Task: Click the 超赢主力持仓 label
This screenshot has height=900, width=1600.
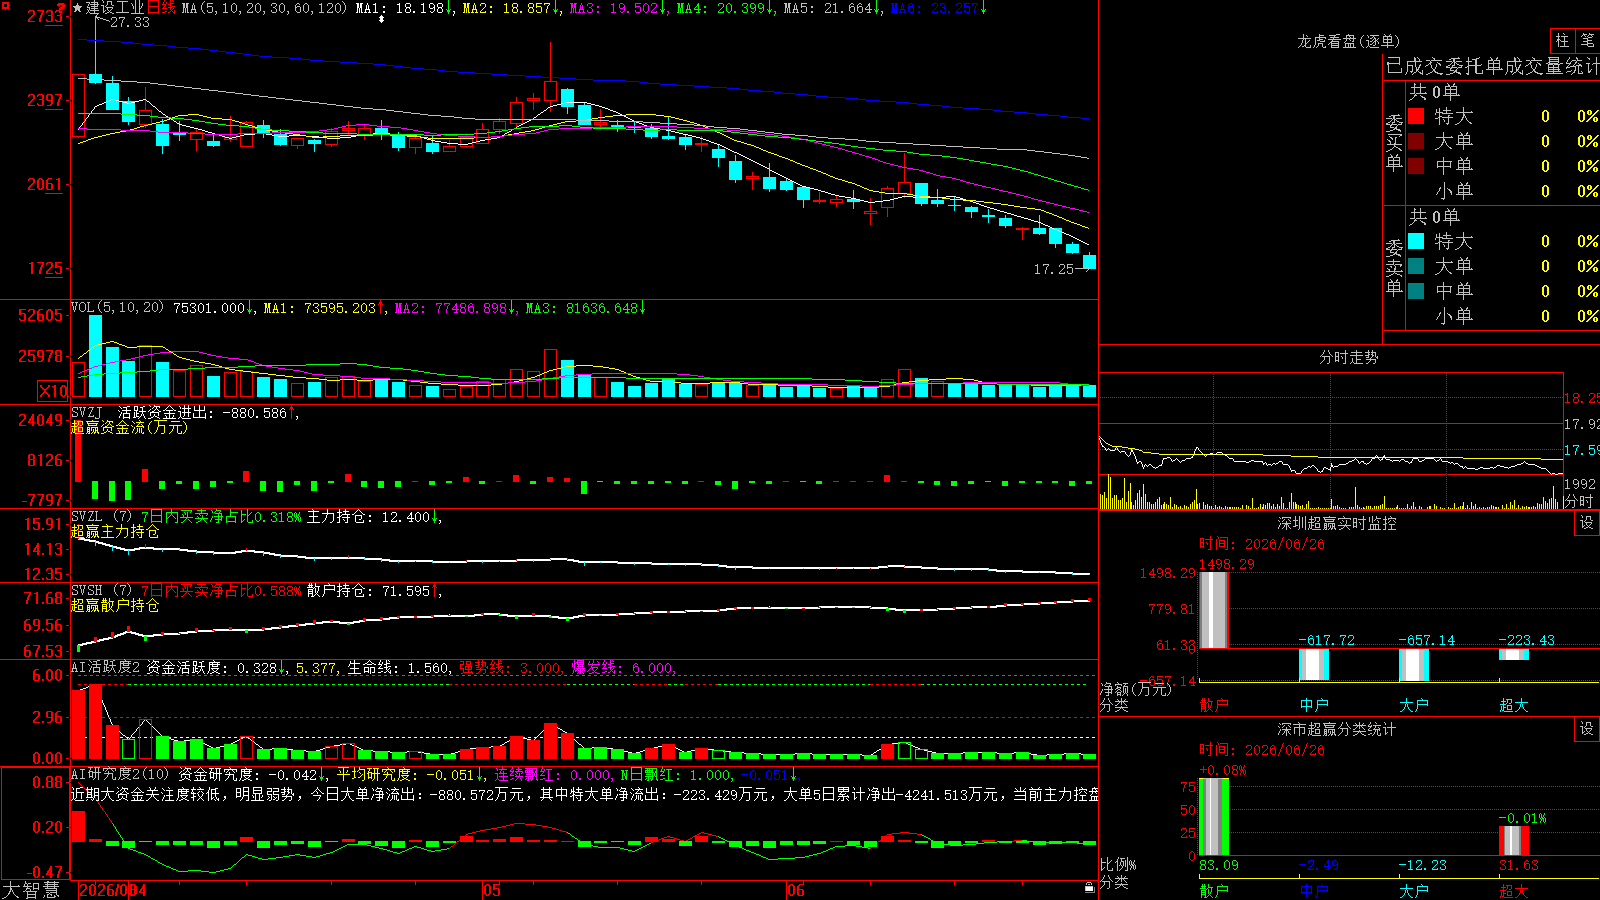Action: click(x=115, y=531)
